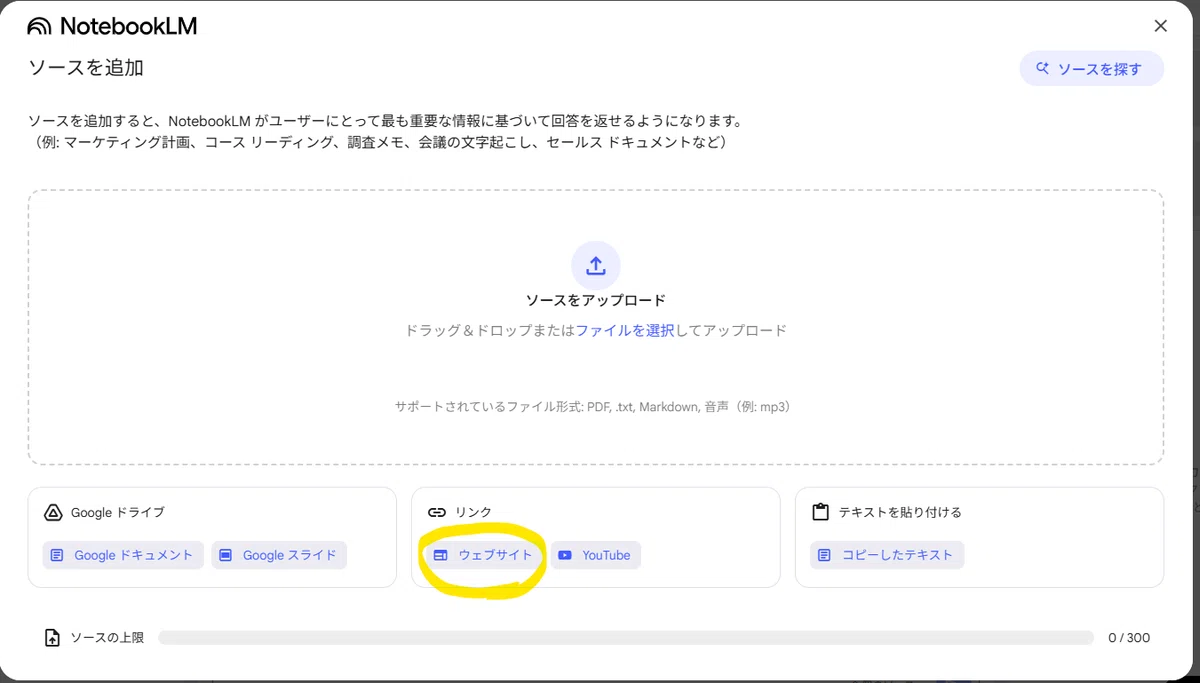
Task: Click the NotebookLM title text
Action: 129,26
